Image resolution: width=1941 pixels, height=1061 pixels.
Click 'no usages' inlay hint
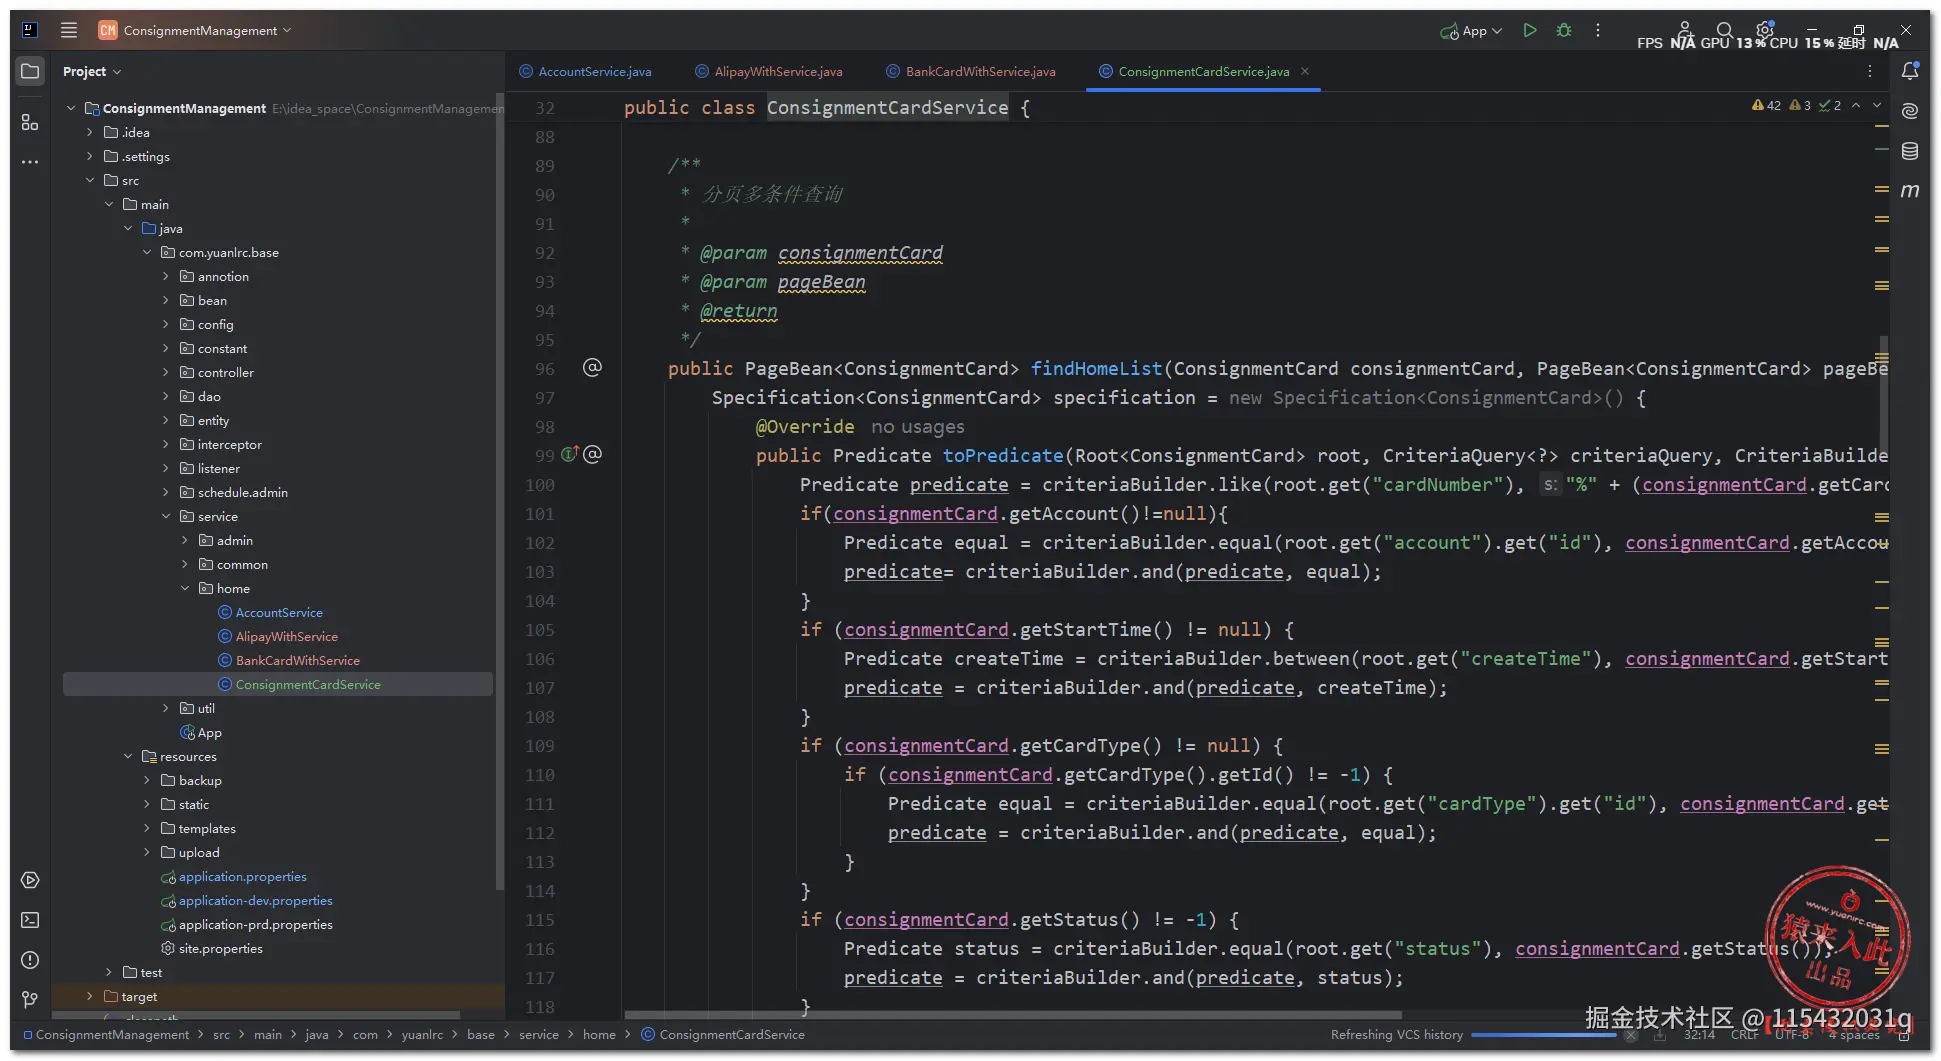point(918,427)
